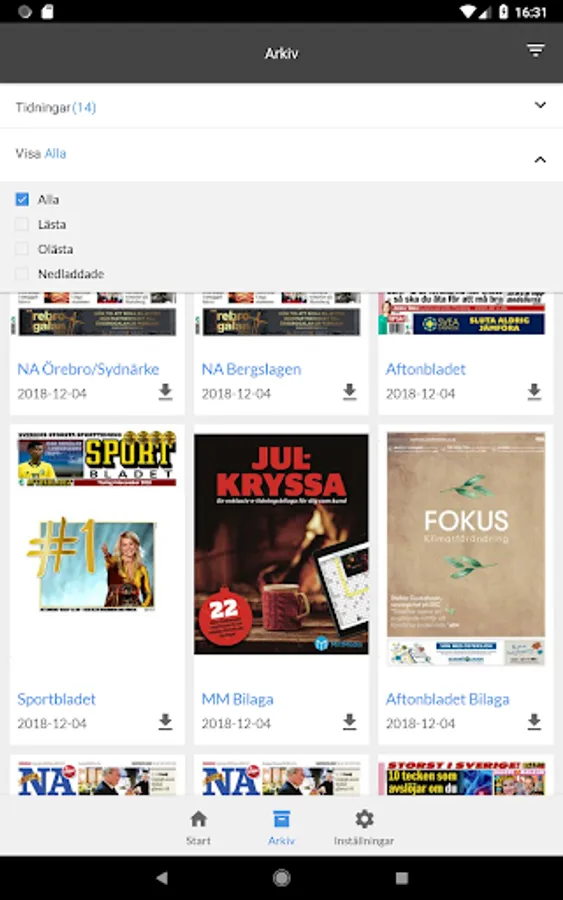Image resolution: width=563 pixels, height=900 pixels.
Task: Enable the Olästa filter checkbox
Action: click(x=22, y=249)
